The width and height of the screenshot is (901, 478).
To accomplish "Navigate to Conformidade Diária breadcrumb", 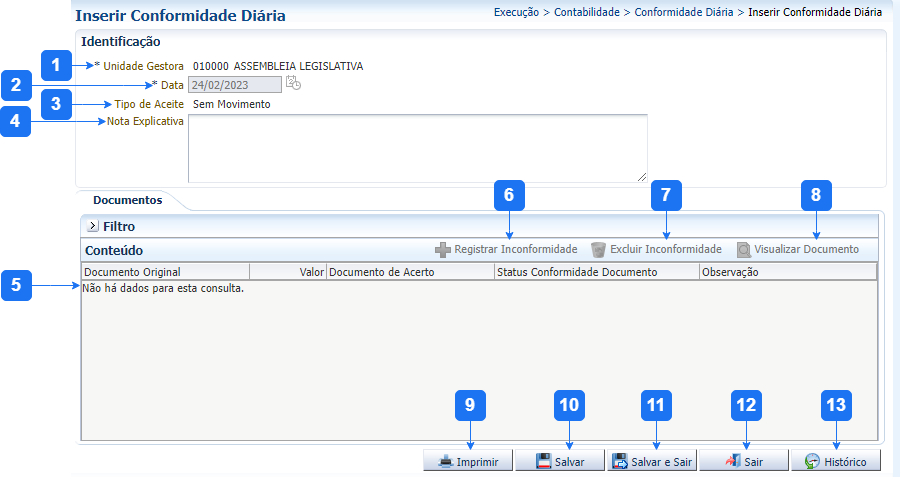I will (684, 13).
